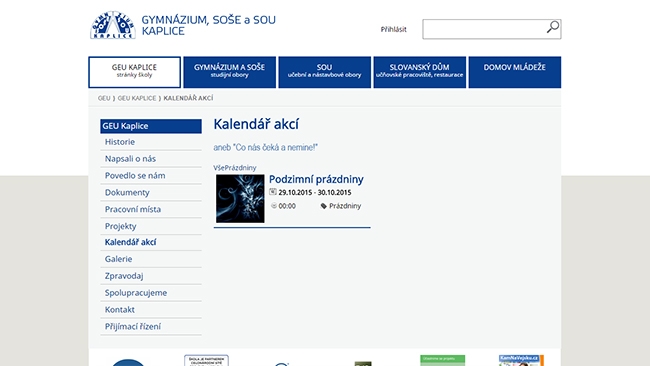Open the Gymnázium a SOŠE tab
Image resolution: width=650 pixels, height=366 pixels.
[x=229, y=72]
